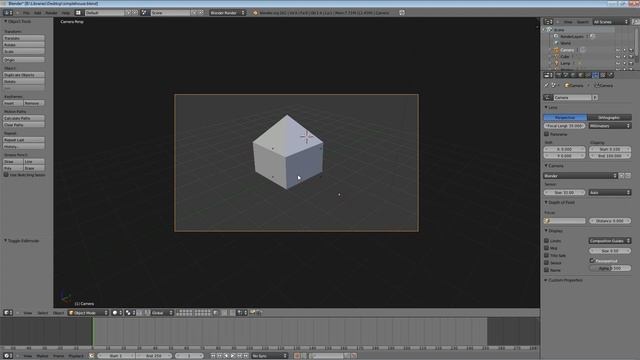Open the Properties editor type selector icon
640x360 pixels.
click(x=548, y=75)
